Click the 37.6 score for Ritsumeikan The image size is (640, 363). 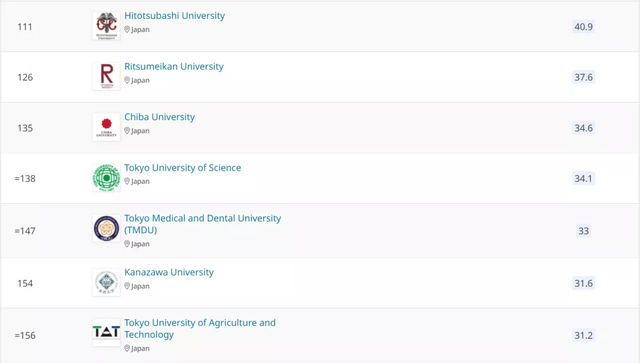(x=583, y=77)
